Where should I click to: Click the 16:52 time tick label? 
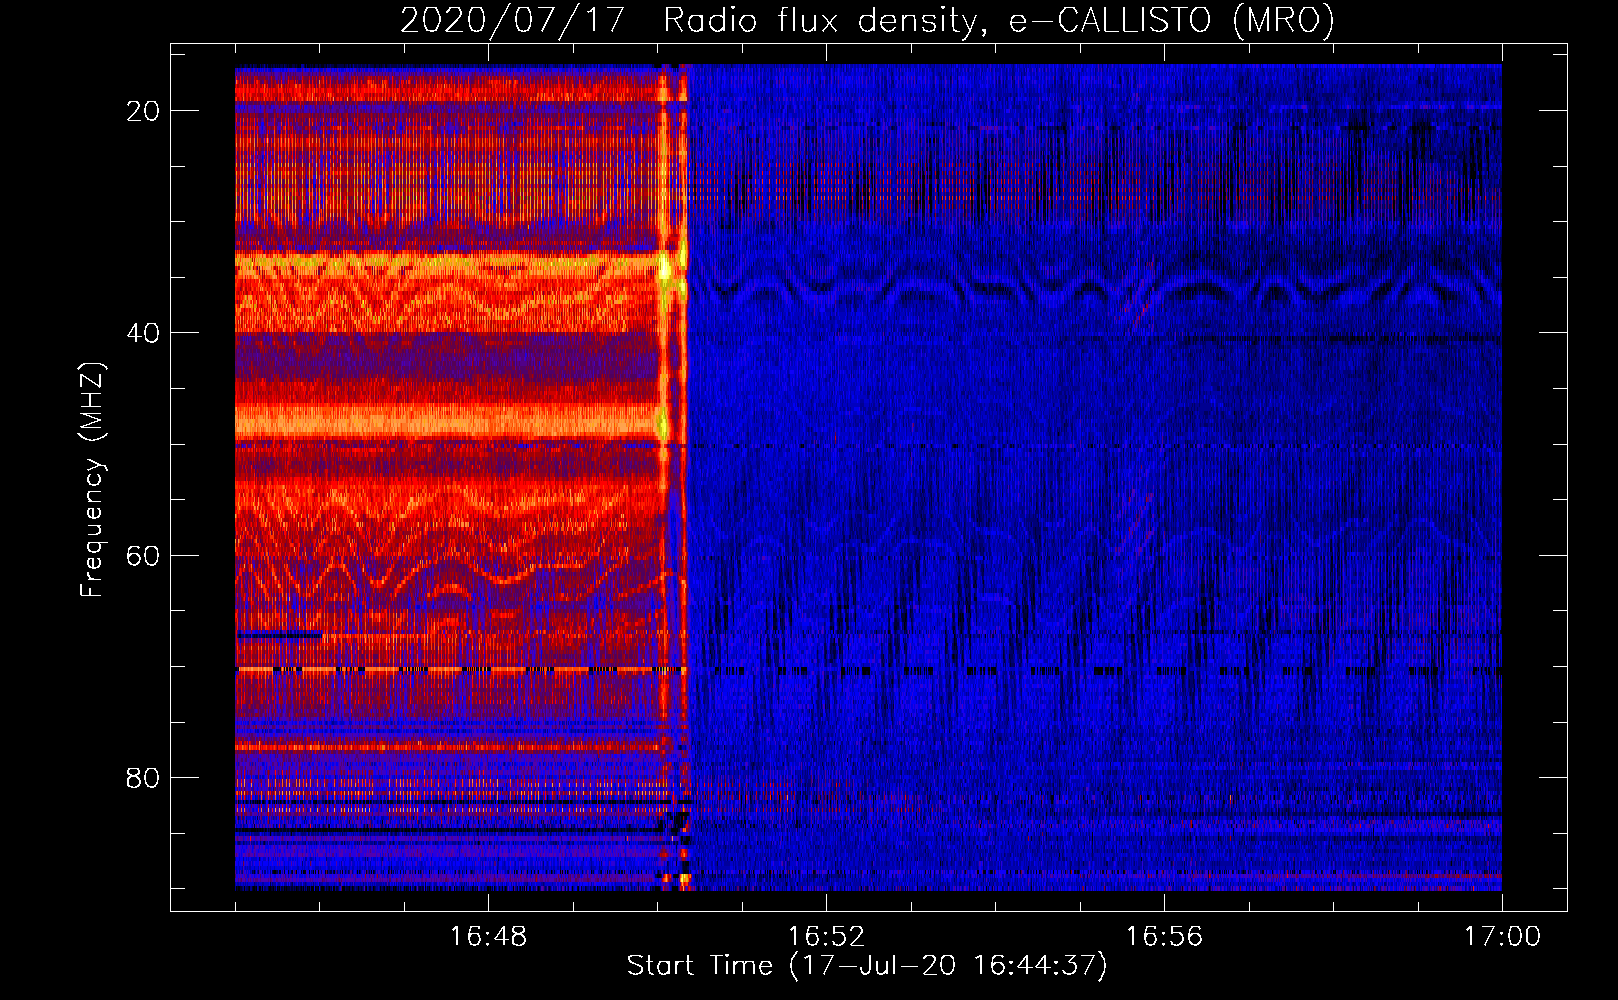coord(826,937)
